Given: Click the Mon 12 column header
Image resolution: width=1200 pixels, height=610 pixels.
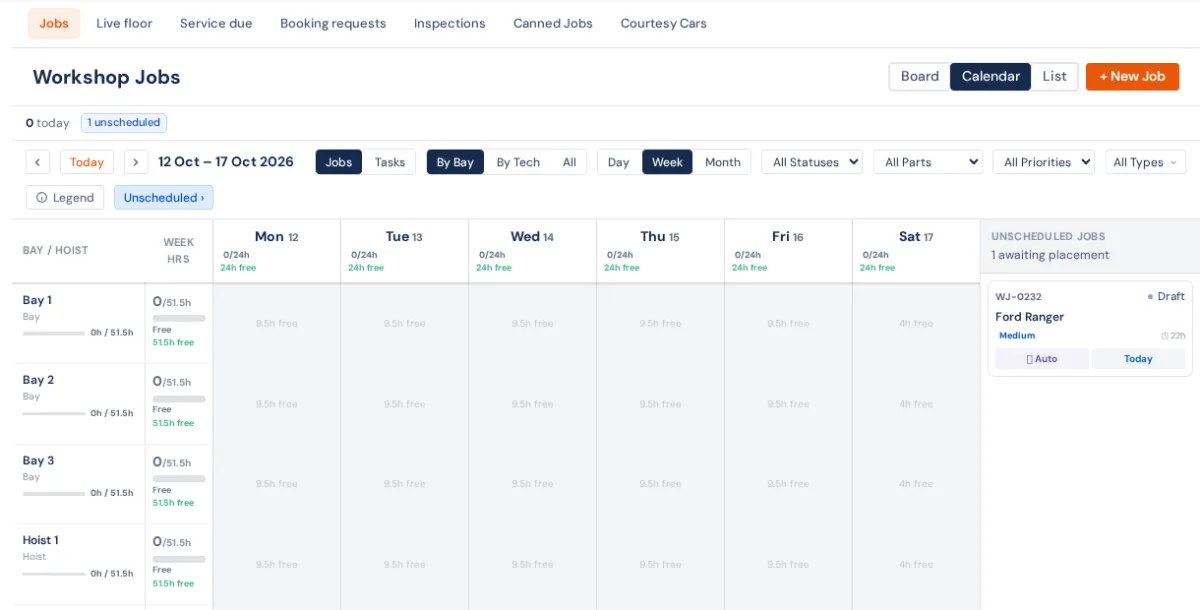Looking at the screenshot, I should [x=277, y=250].
